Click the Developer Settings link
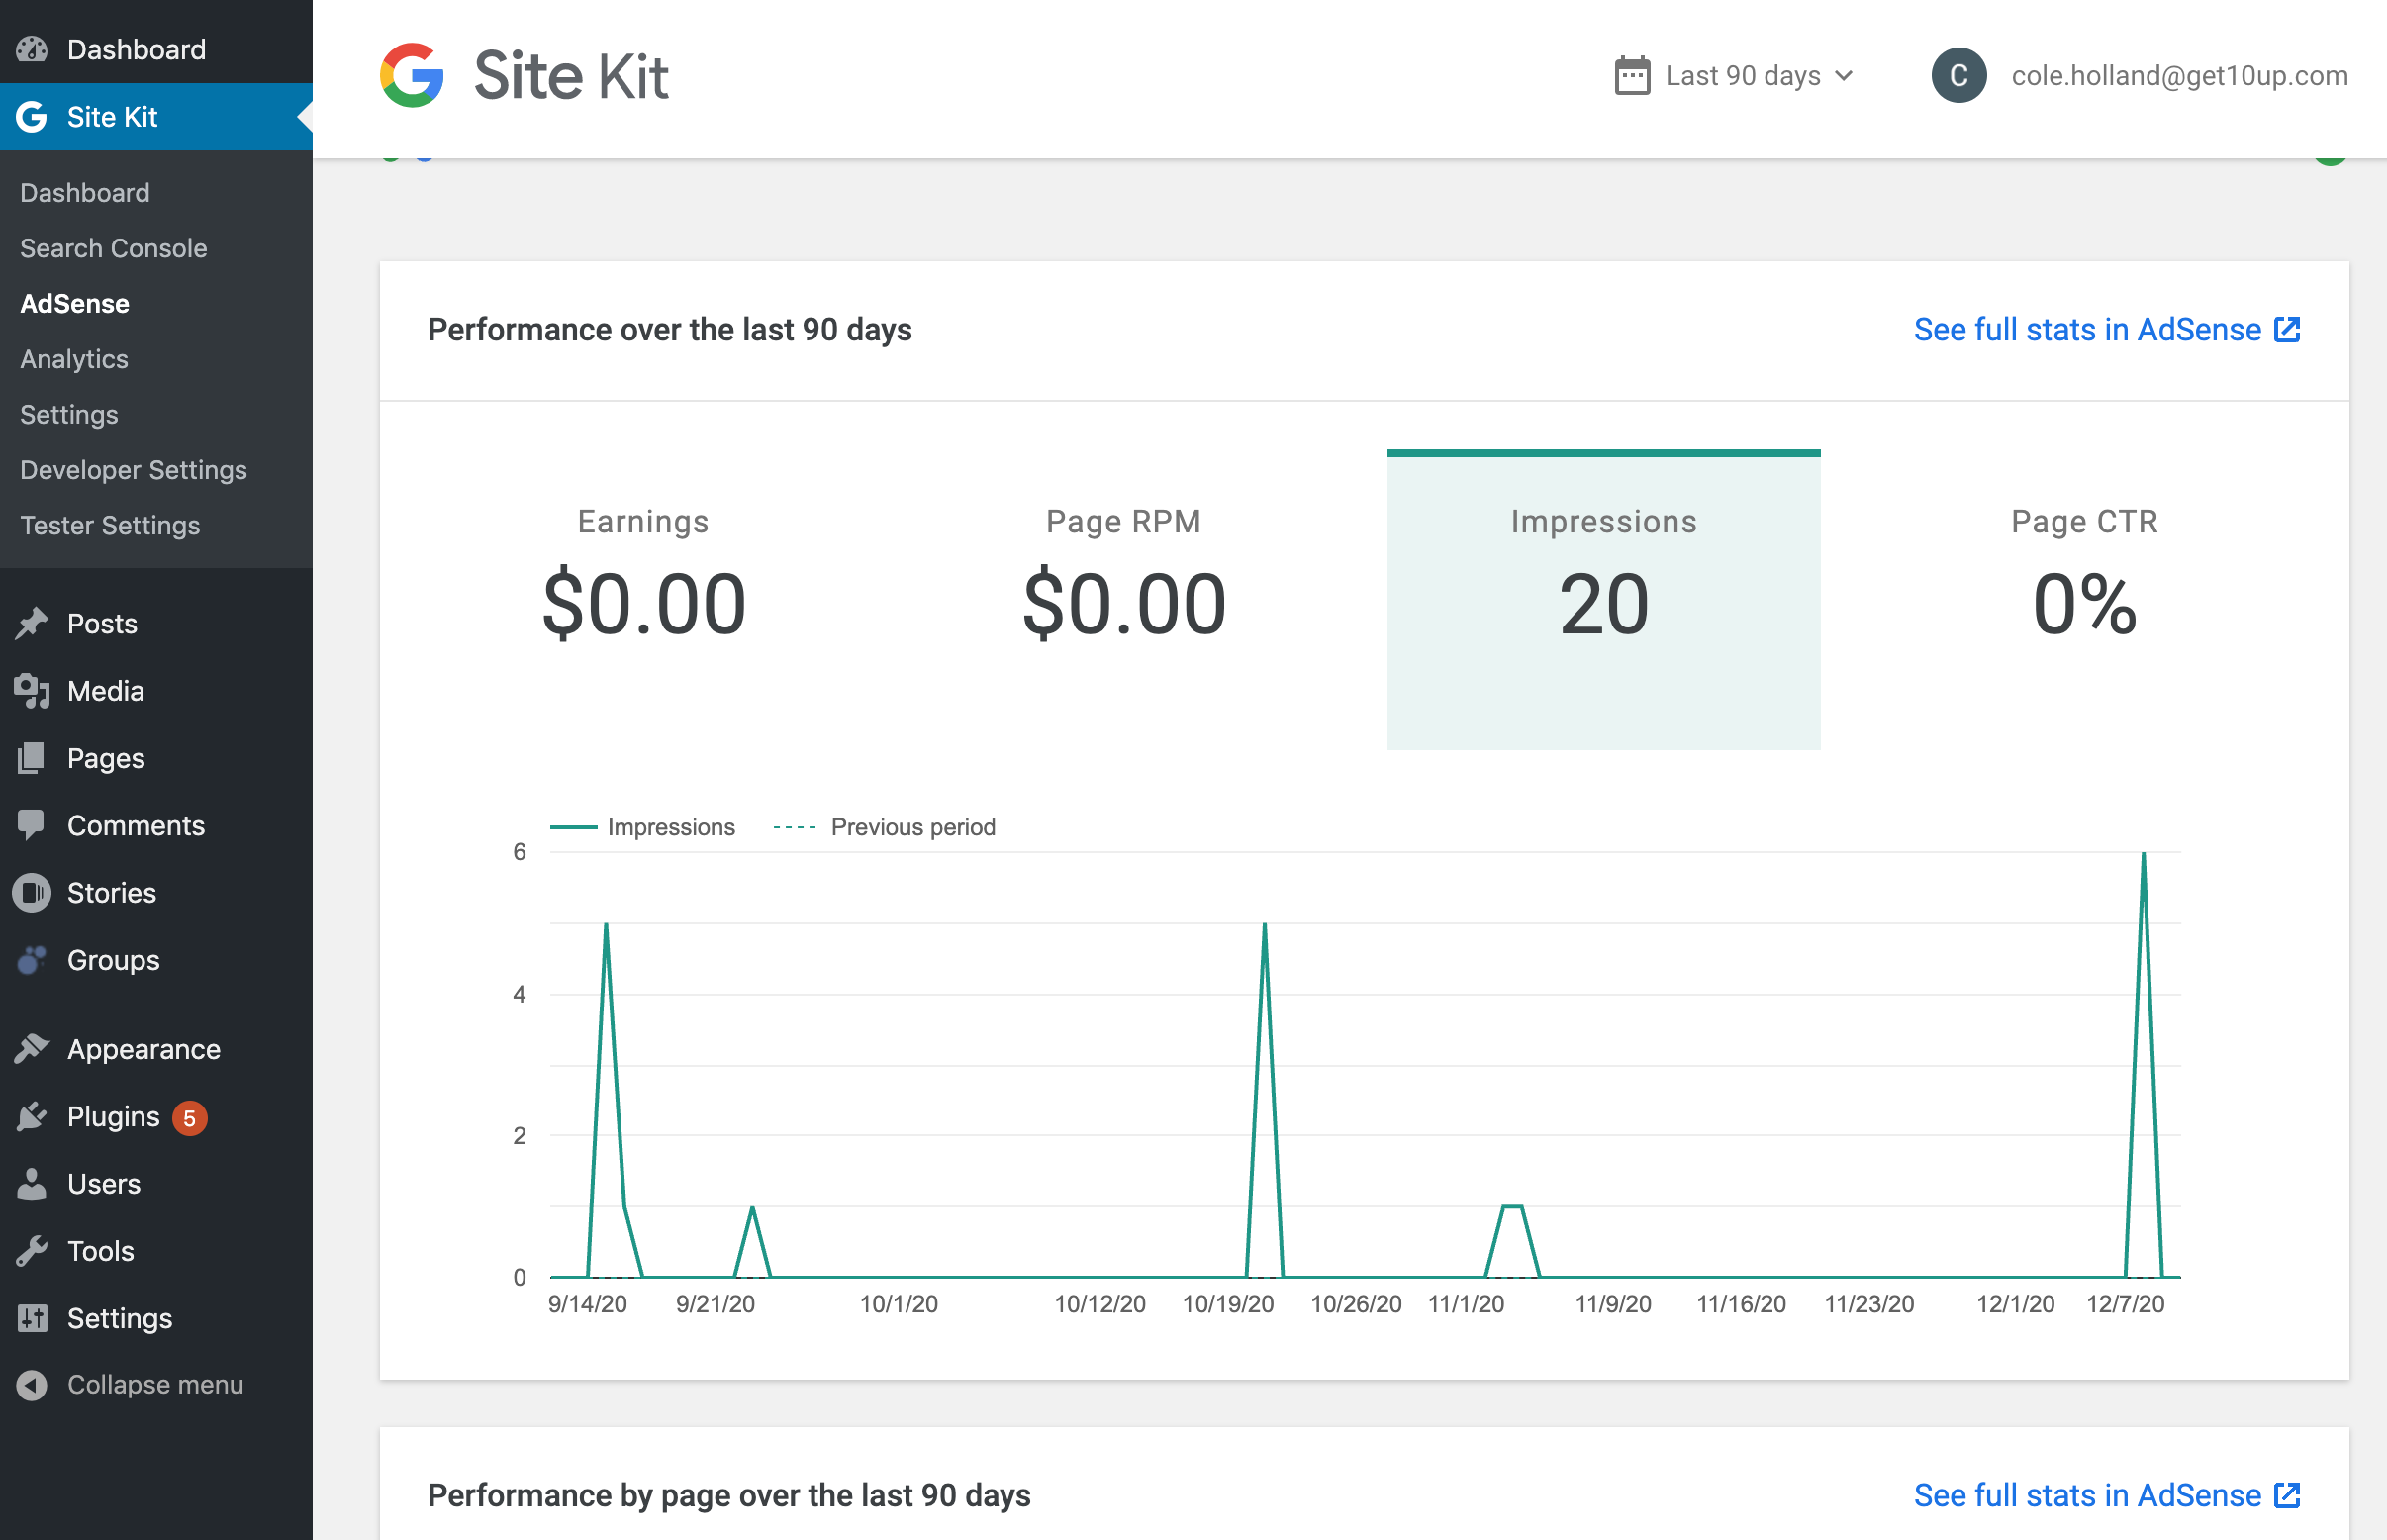 tap(133, 469)
